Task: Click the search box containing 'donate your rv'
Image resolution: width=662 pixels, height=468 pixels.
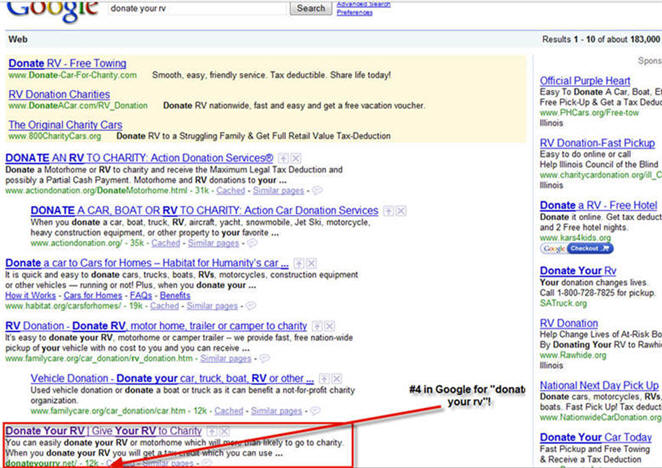Action: (x=198, y=8)
